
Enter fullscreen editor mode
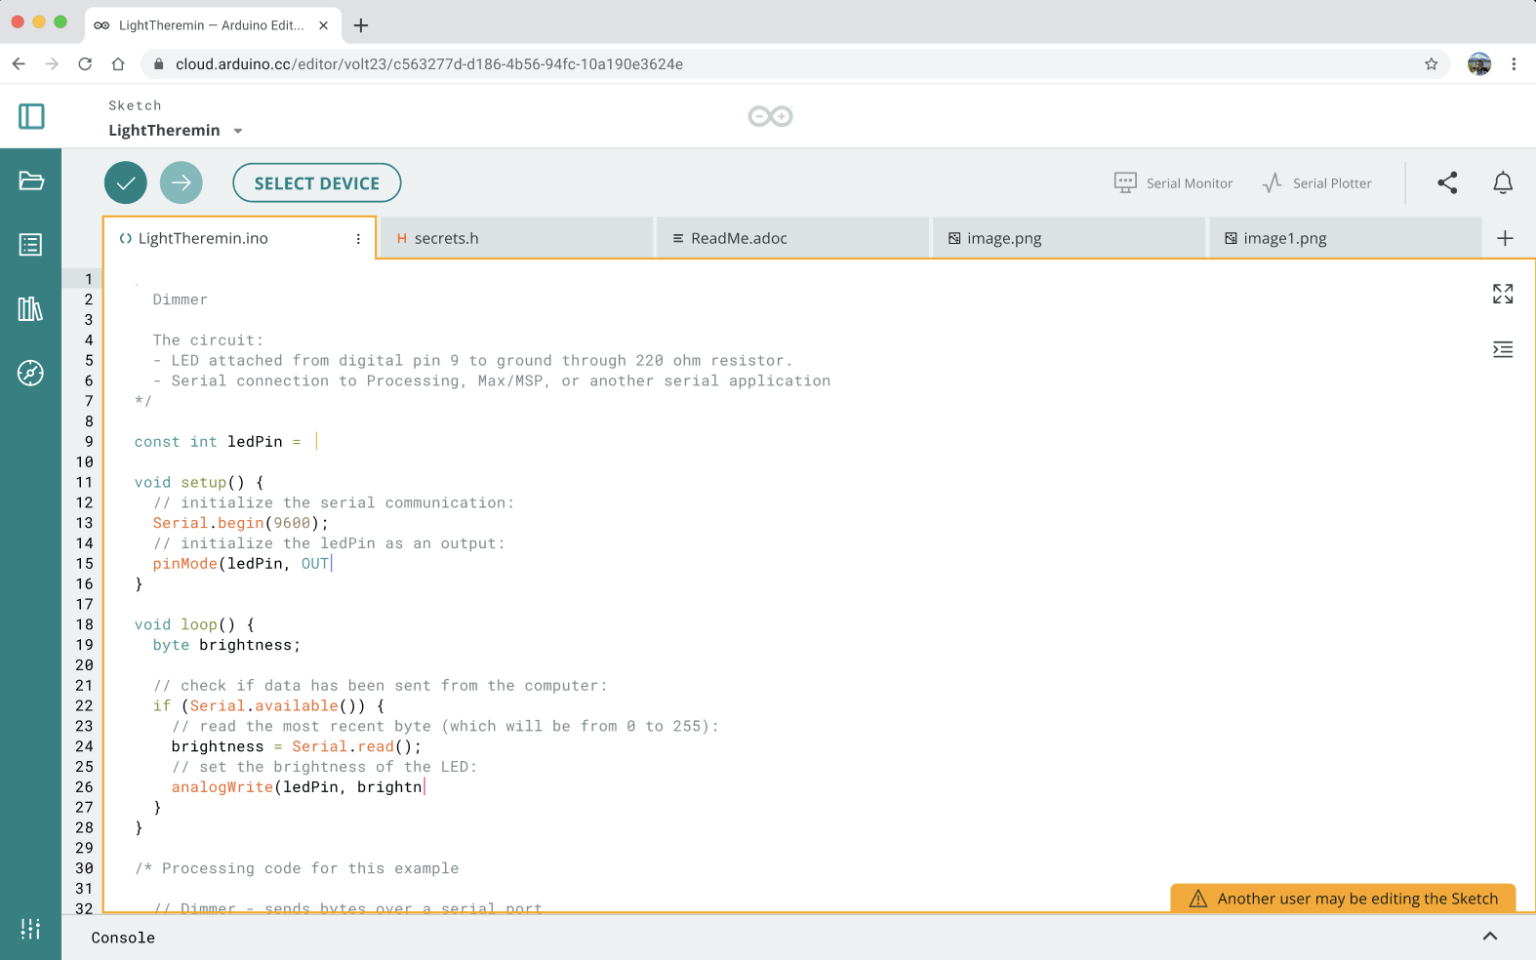(x=1503, y=293)
